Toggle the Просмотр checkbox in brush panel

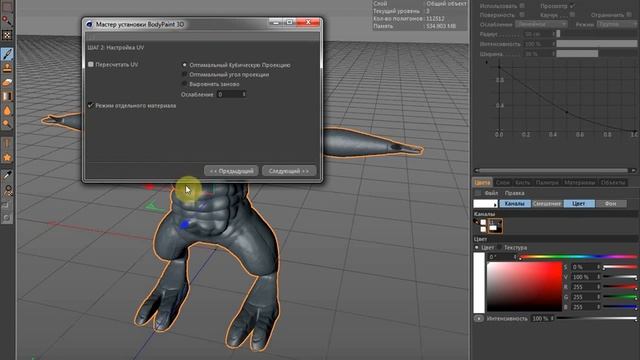[x=572, y=6]
